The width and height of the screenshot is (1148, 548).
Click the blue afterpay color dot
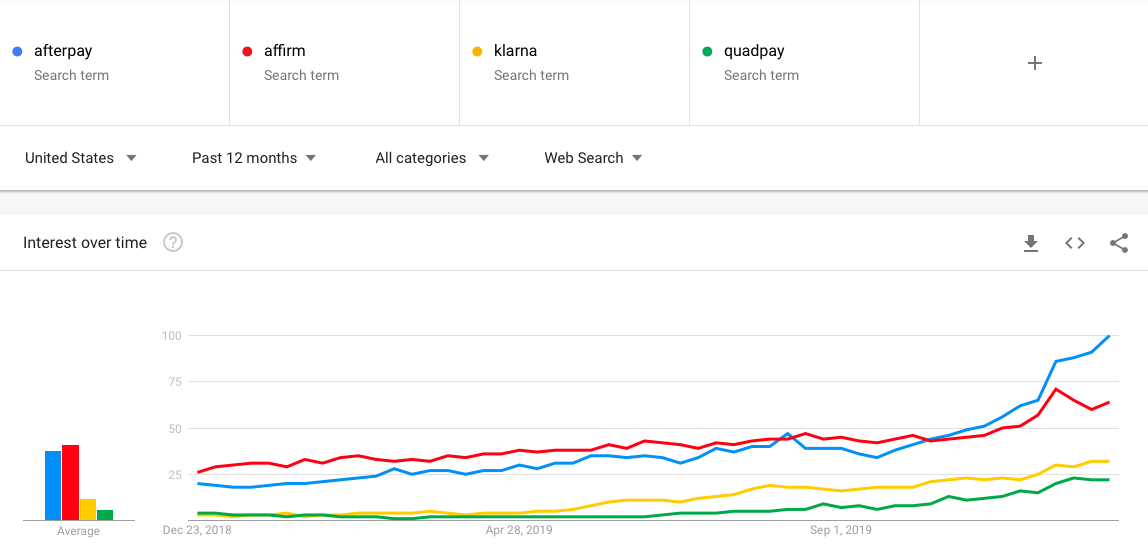[x=17, y=51]
